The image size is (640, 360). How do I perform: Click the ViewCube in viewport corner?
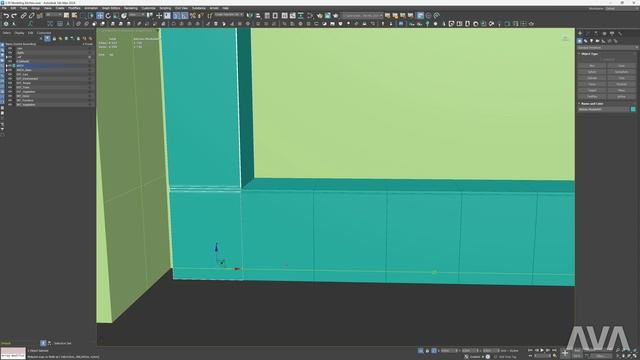point(565,38)
